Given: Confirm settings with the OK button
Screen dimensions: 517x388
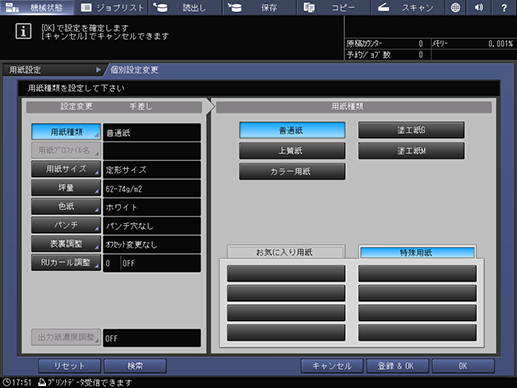Looking at the screenshot, I should (x=463, y=366).
